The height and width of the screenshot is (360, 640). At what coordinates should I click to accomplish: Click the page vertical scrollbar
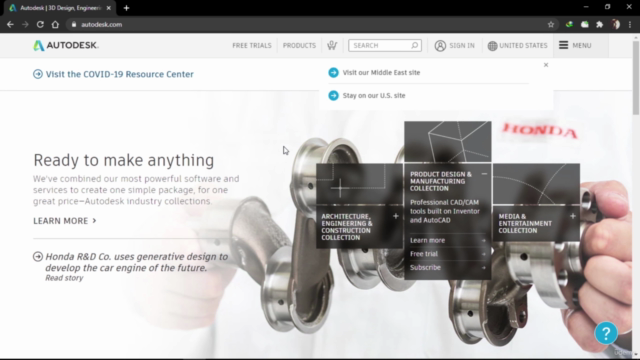pyautogui.click(x=636, y=78)
